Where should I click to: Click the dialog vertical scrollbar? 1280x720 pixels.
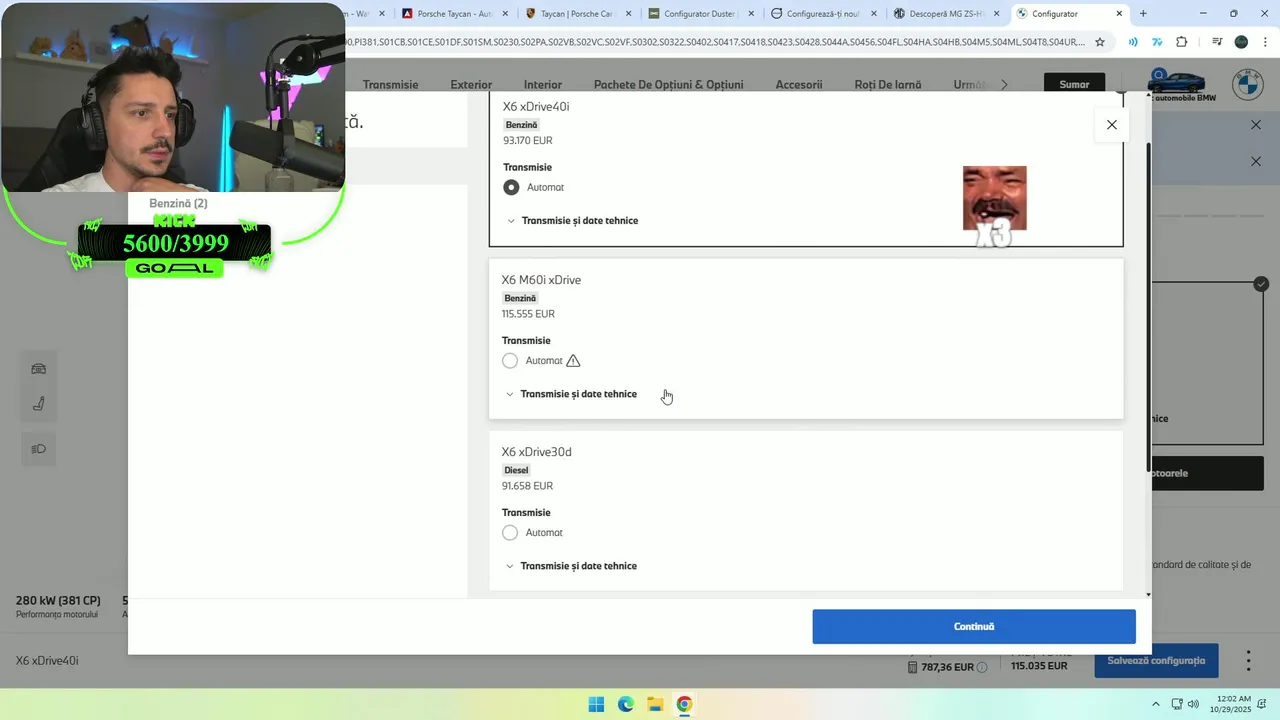pos(1148,305)
